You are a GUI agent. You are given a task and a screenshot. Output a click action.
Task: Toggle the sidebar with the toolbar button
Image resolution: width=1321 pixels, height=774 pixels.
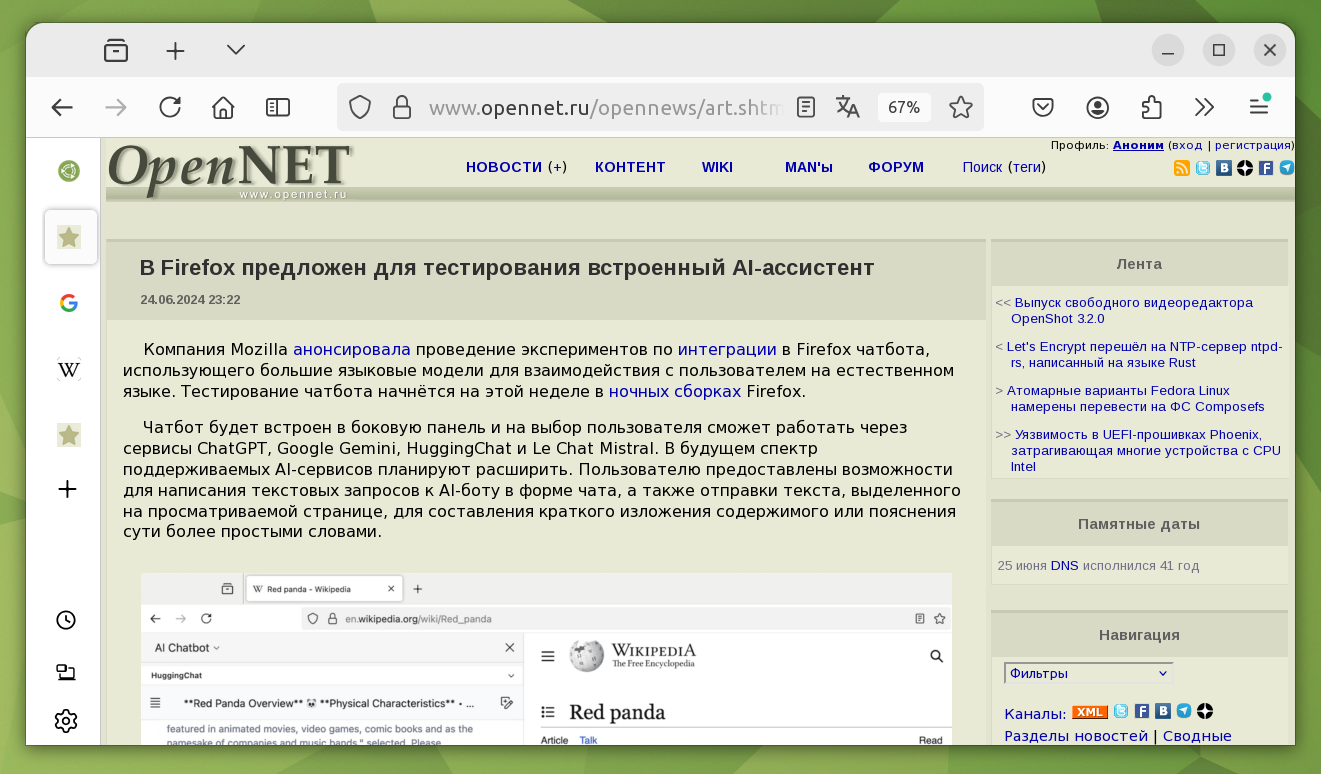(278, 107)
